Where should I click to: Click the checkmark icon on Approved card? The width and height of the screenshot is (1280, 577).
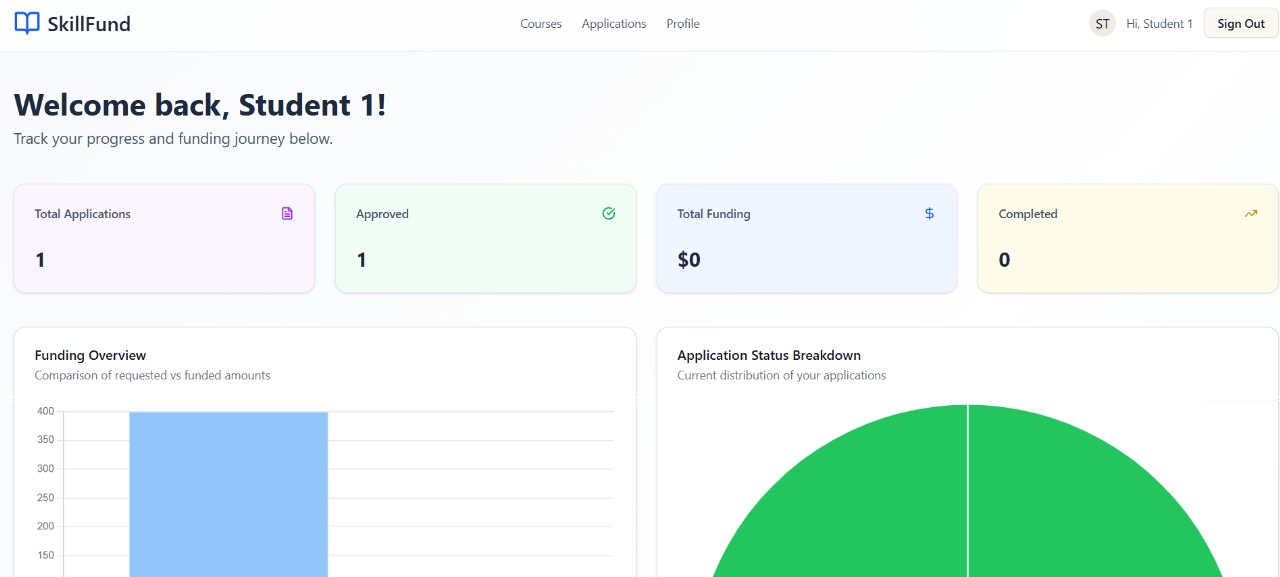tap(609, 213)
